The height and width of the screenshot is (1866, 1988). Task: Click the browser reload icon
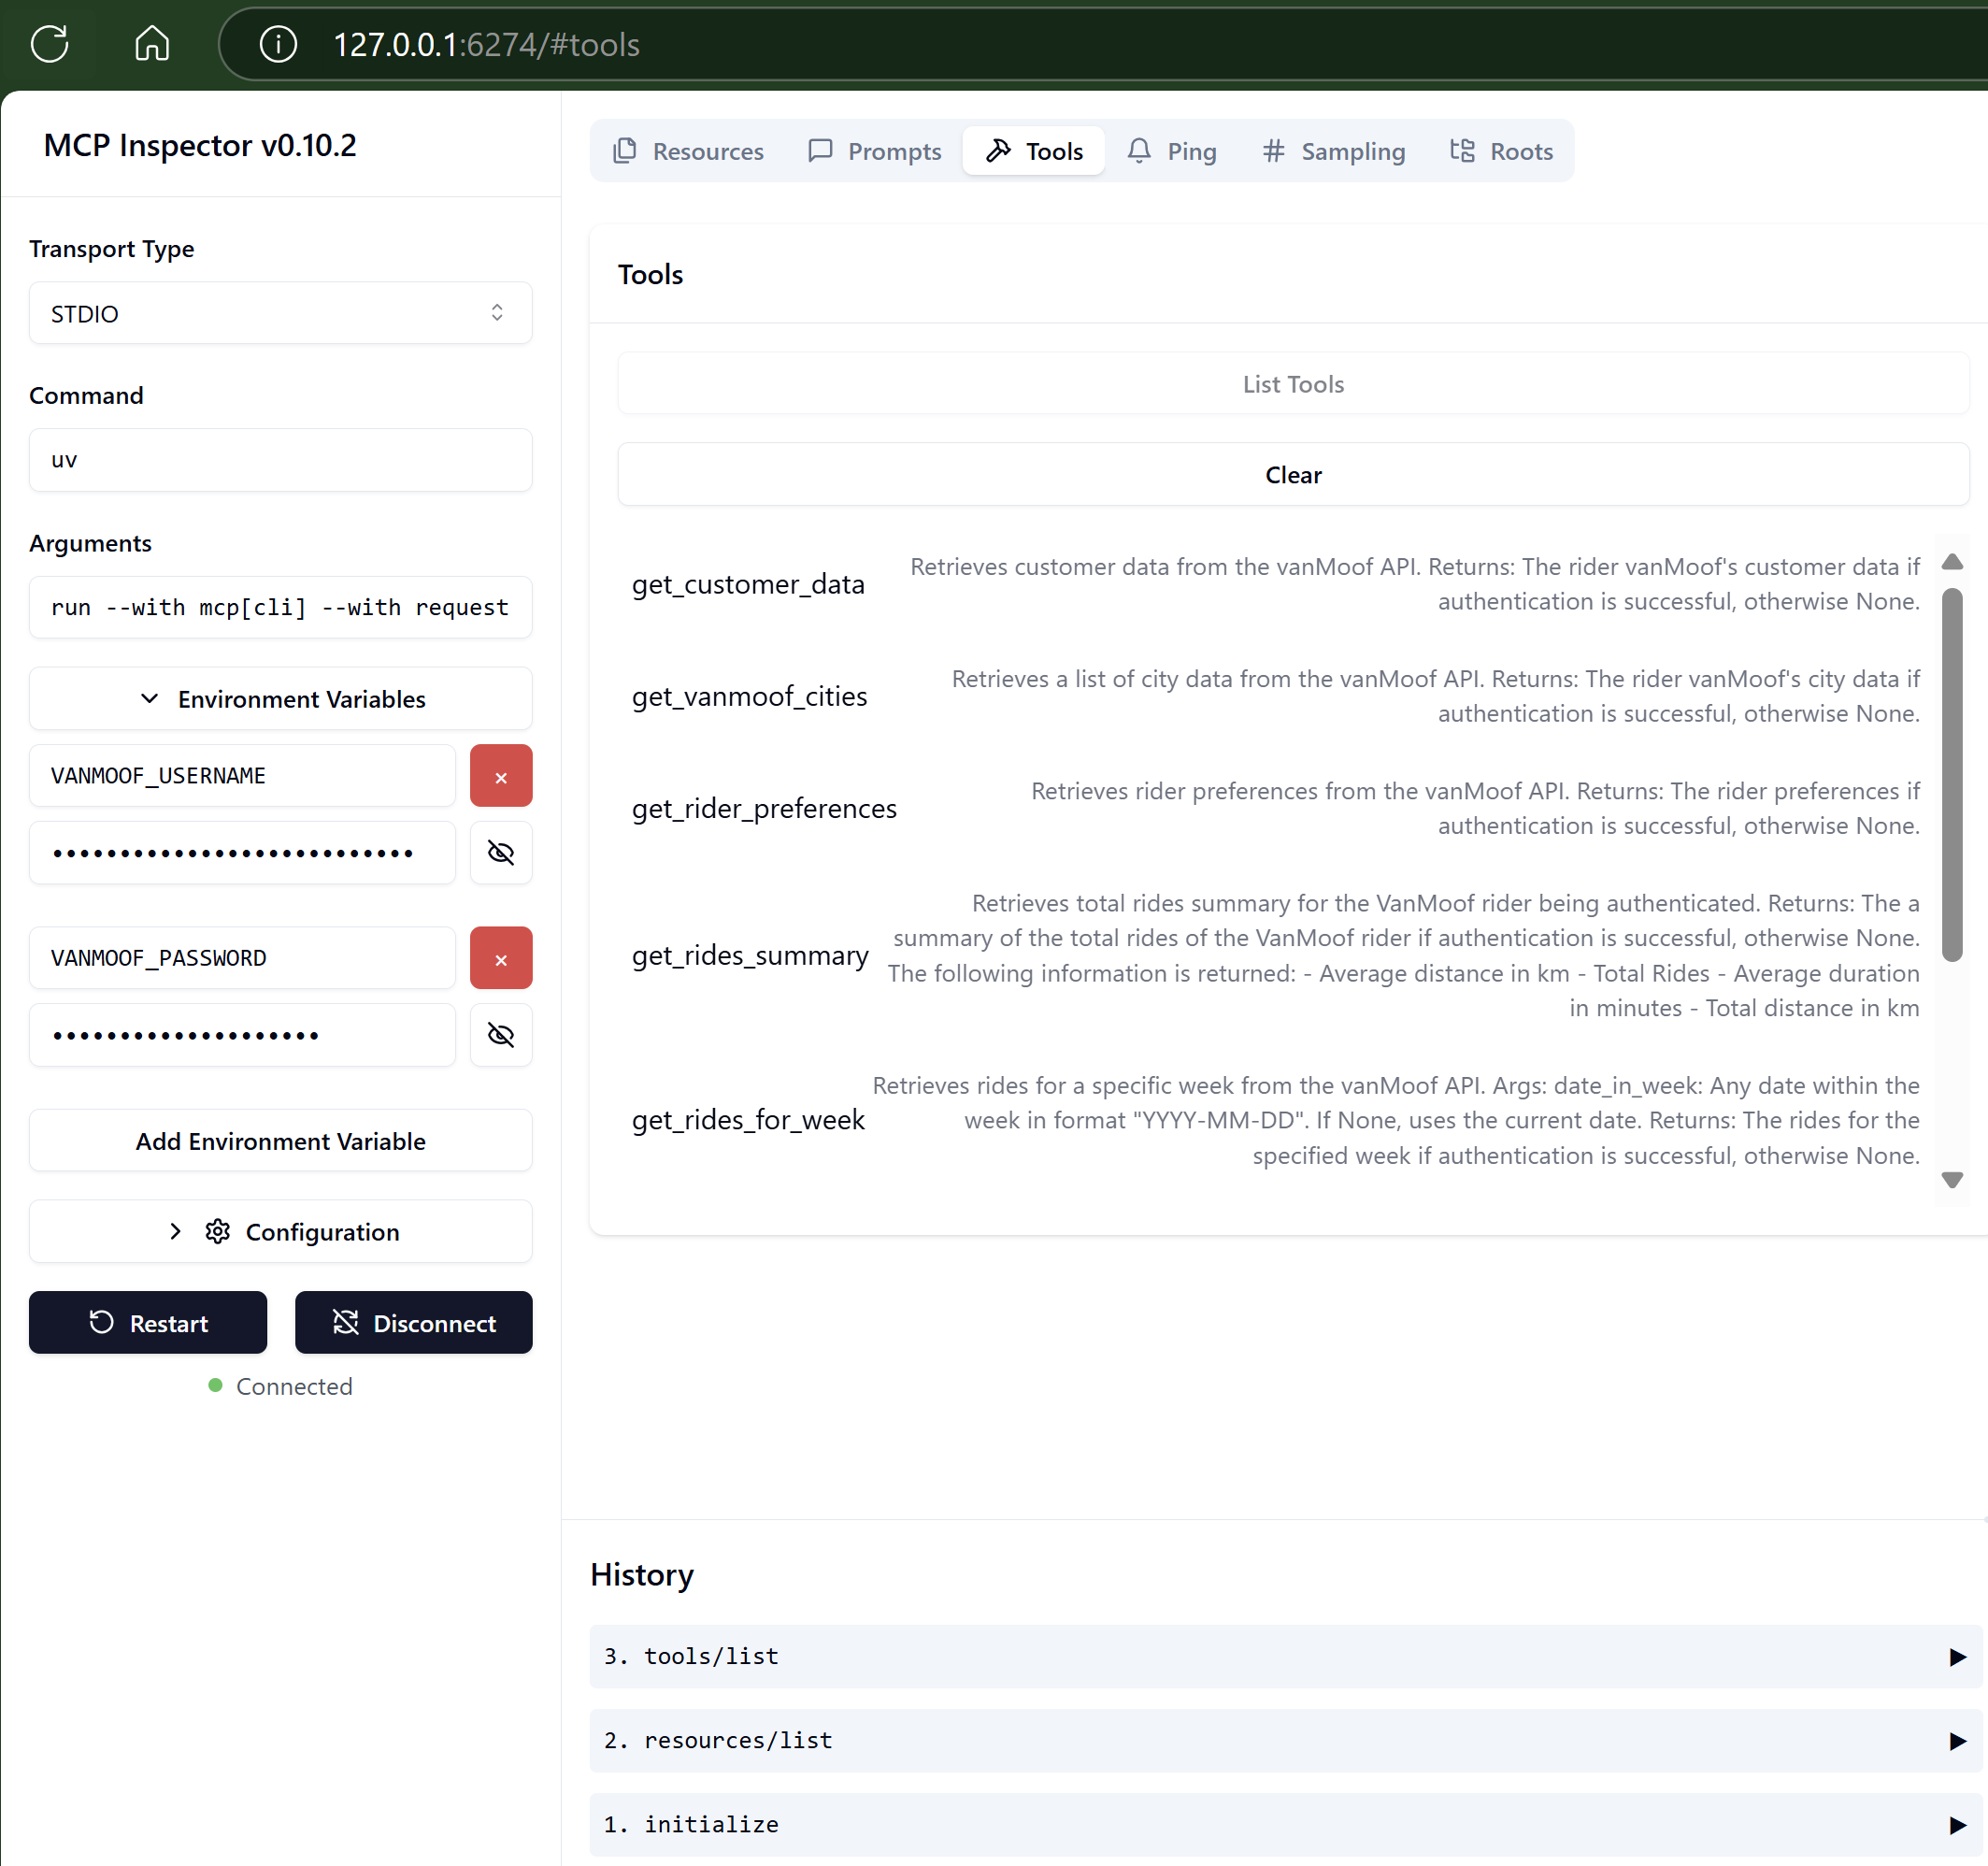pyautogui.click(x=50, y=44)
